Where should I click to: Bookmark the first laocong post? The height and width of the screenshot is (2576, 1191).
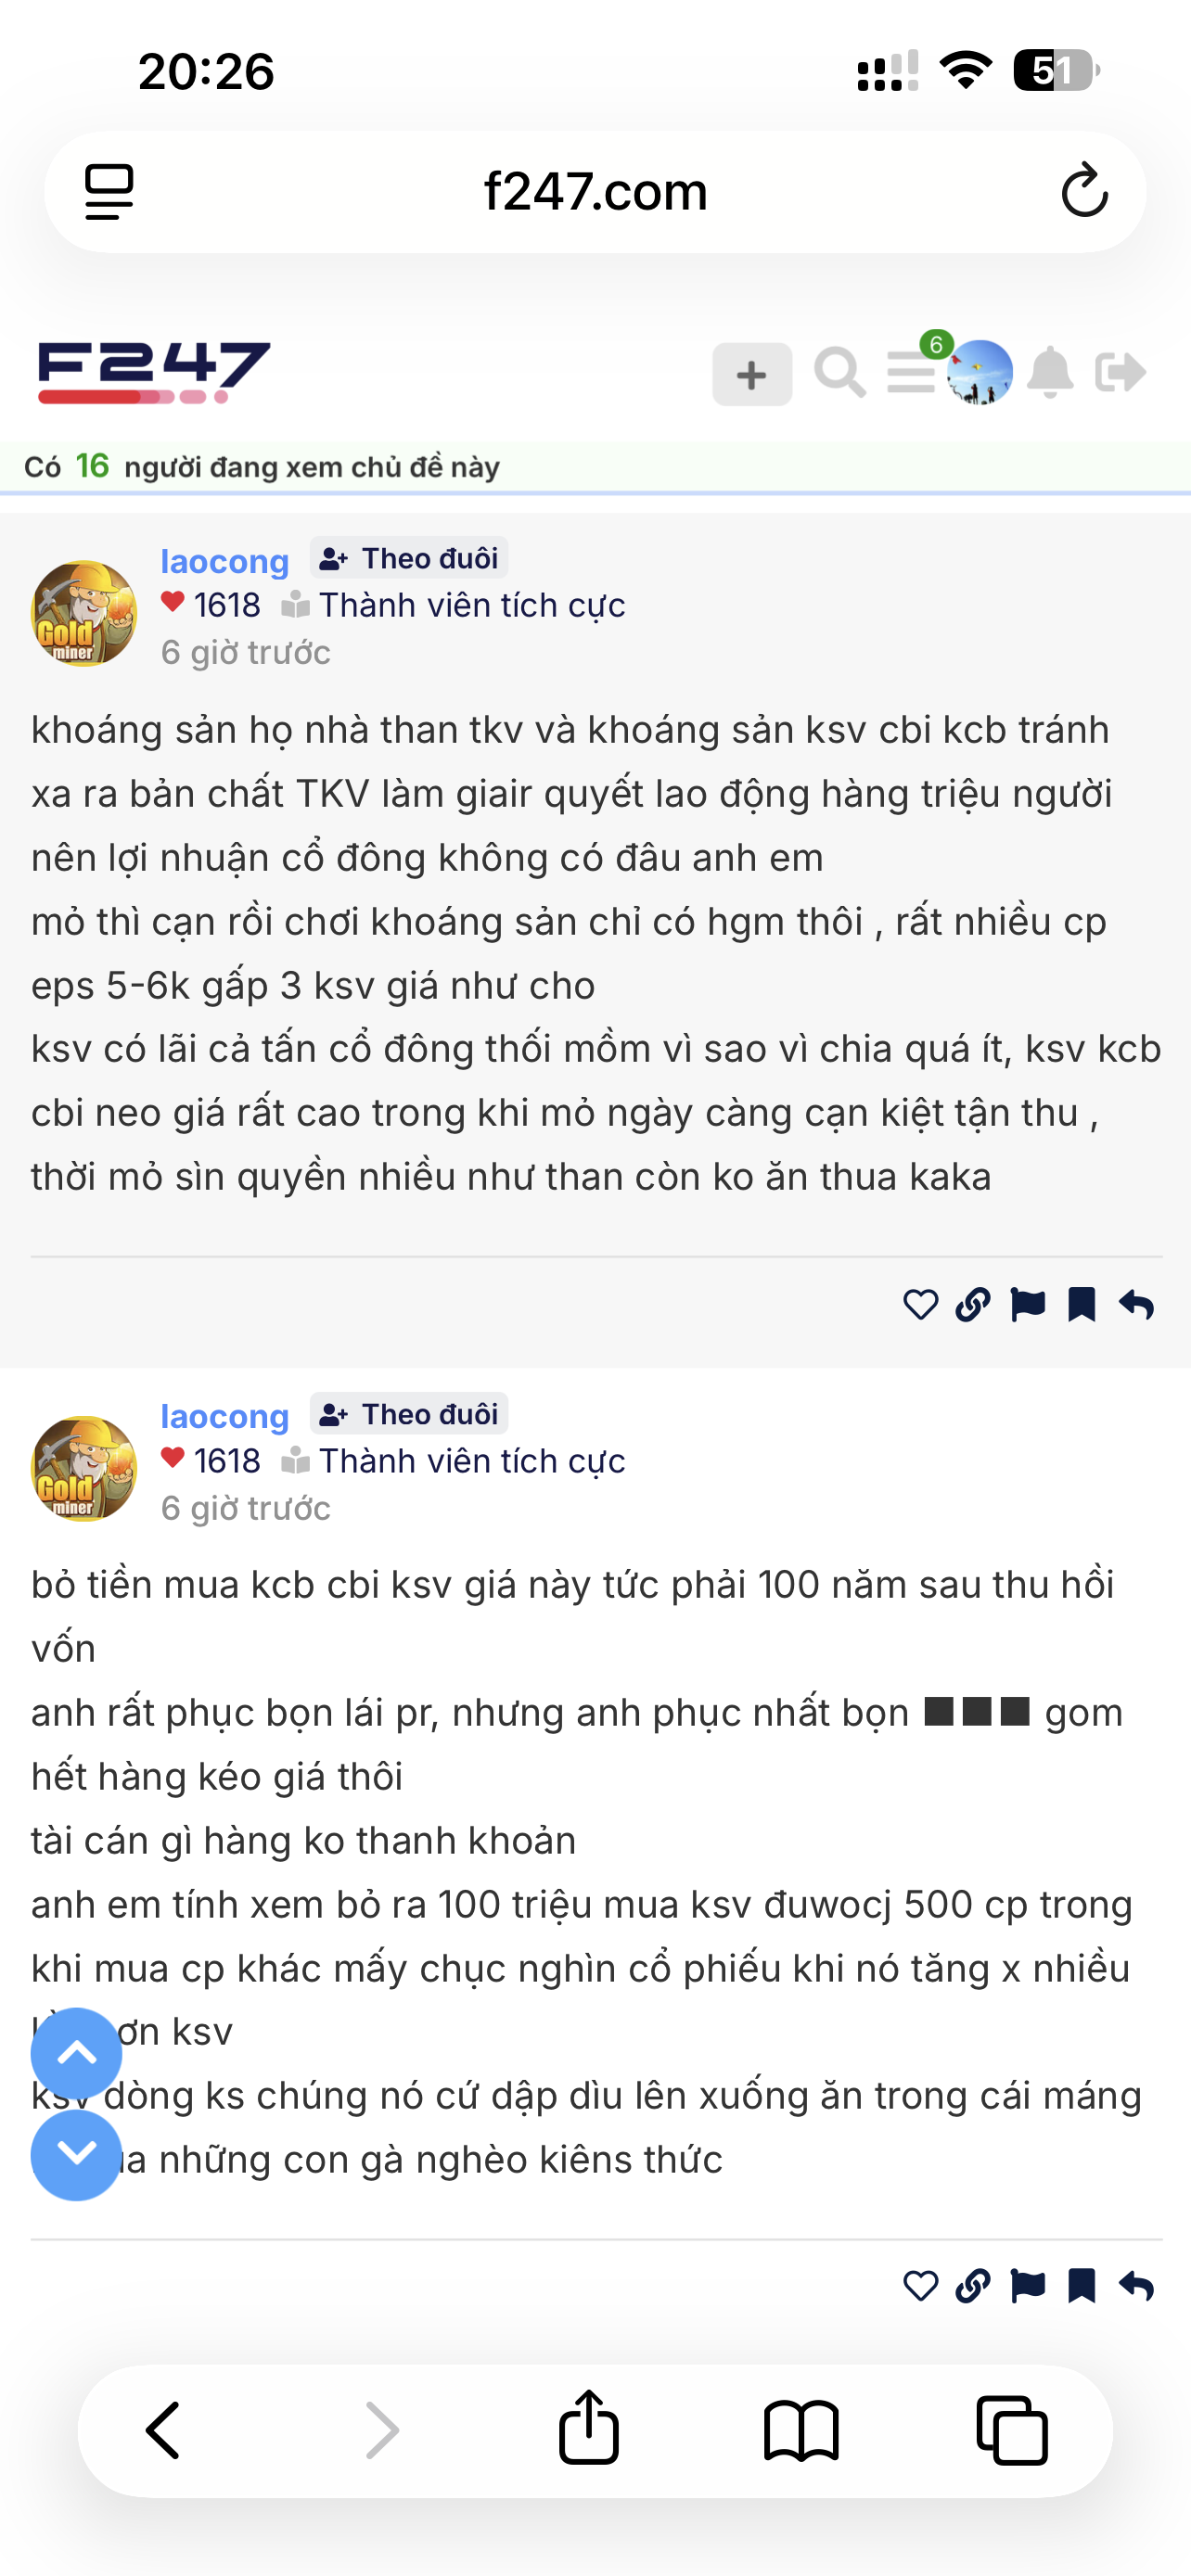point(1081,1305)
